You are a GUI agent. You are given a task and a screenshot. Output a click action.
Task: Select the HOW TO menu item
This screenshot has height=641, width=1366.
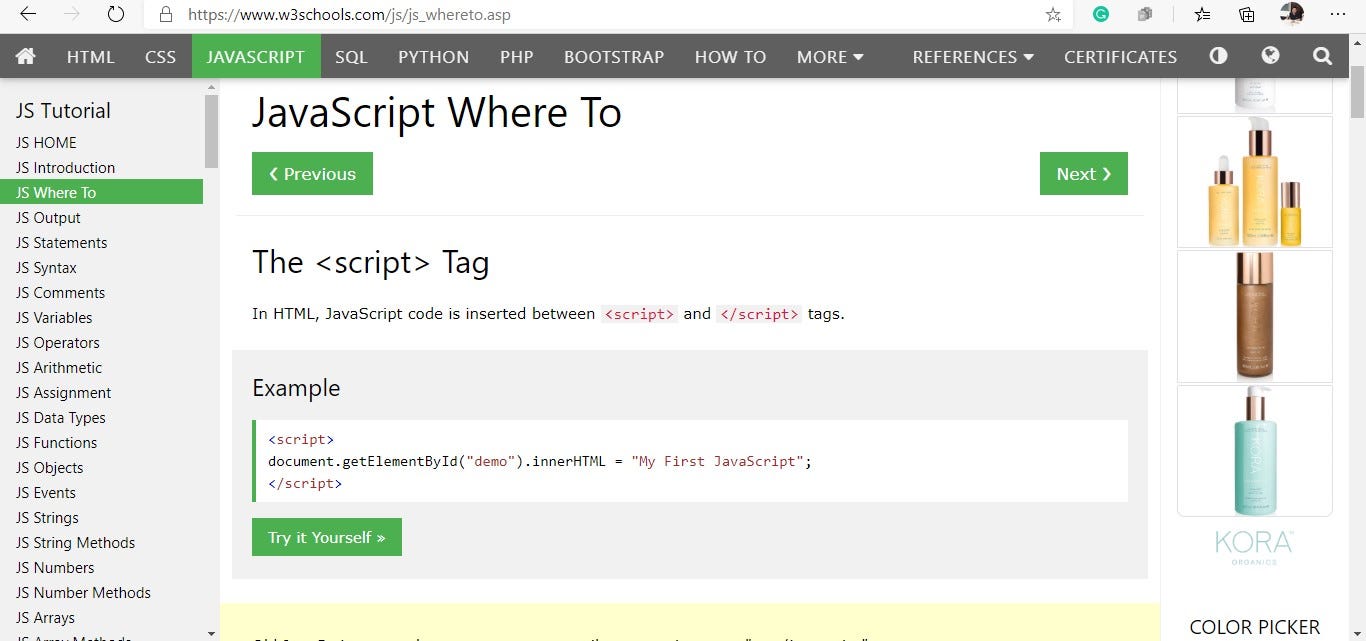pos(730,56)
